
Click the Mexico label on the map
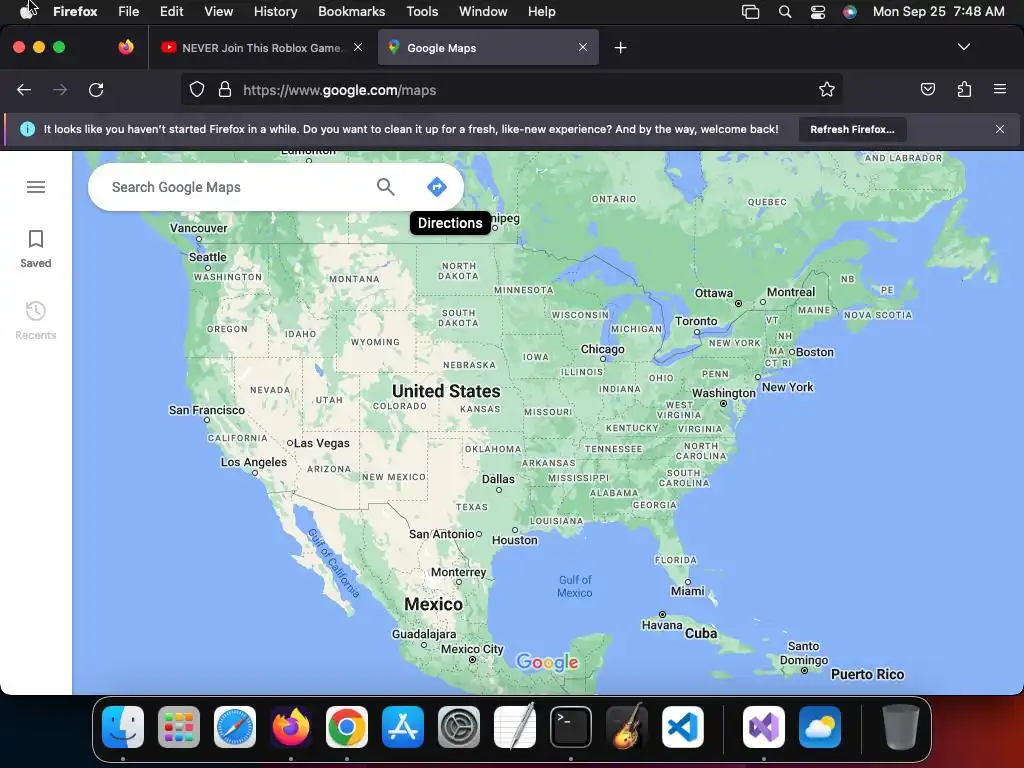click(x=434, y=604)
